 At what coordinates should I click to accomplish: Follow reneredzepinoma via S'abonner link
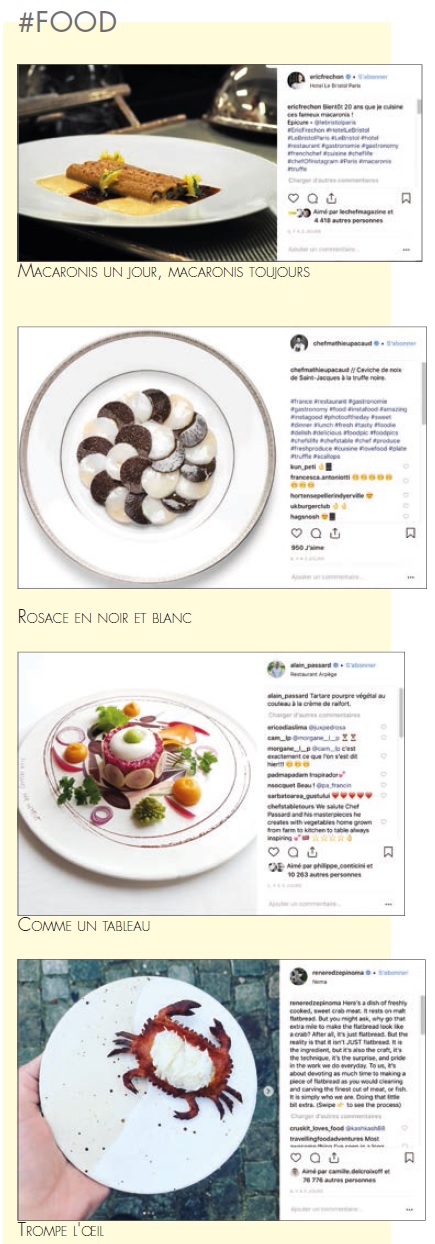[392, 972]
